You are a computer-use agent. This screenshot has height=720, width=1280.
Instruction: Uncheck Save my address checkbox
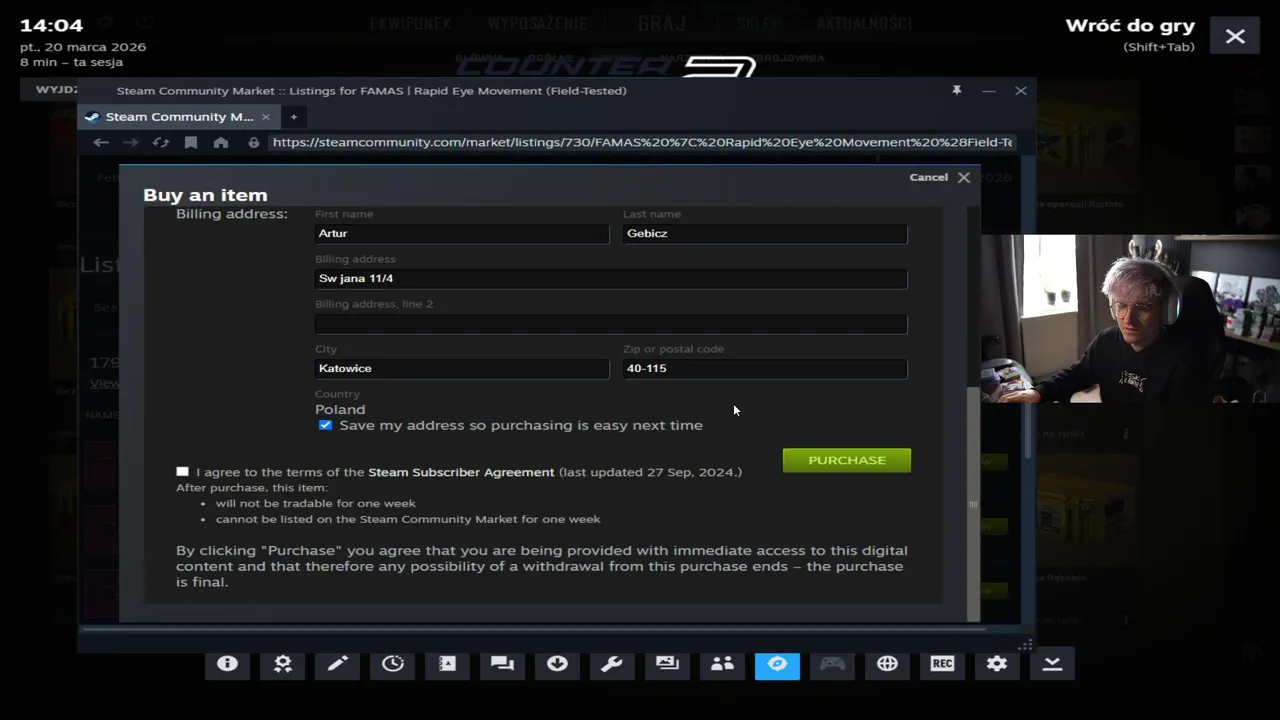click(325, 425)
